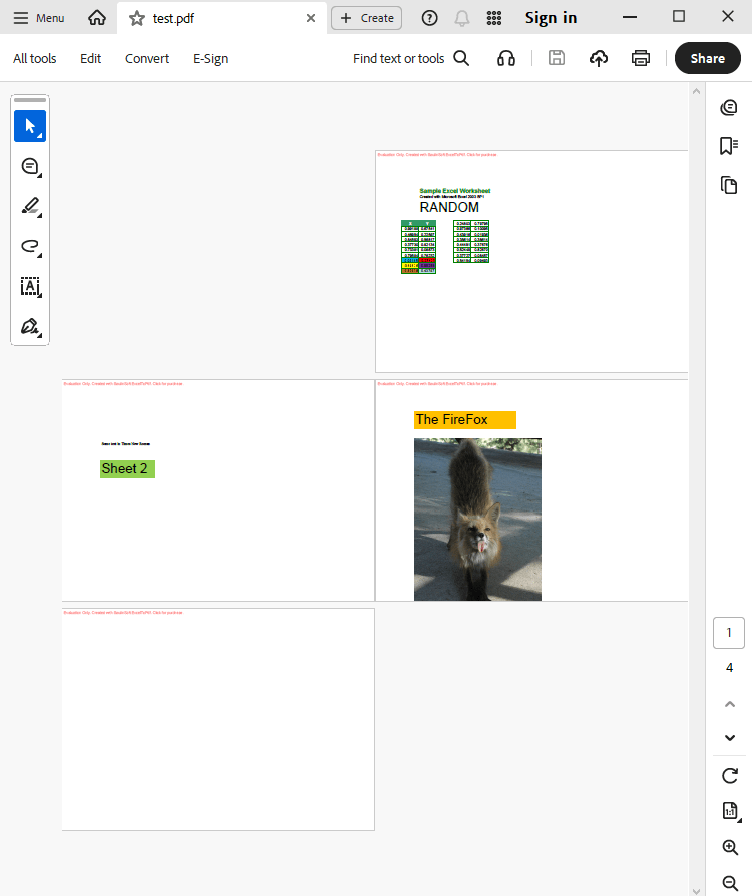Activate the Highlight text tool
752x896 pixels.
point(30,206)
